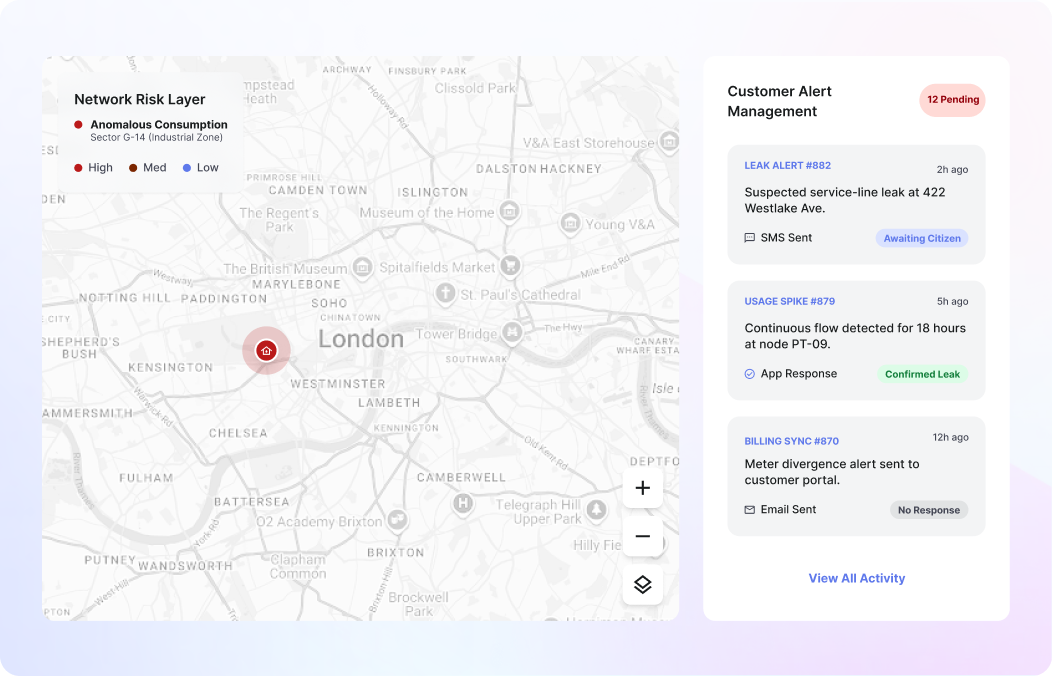Zoom out with the minus button

pyautogui.click(x=642, y=537)
